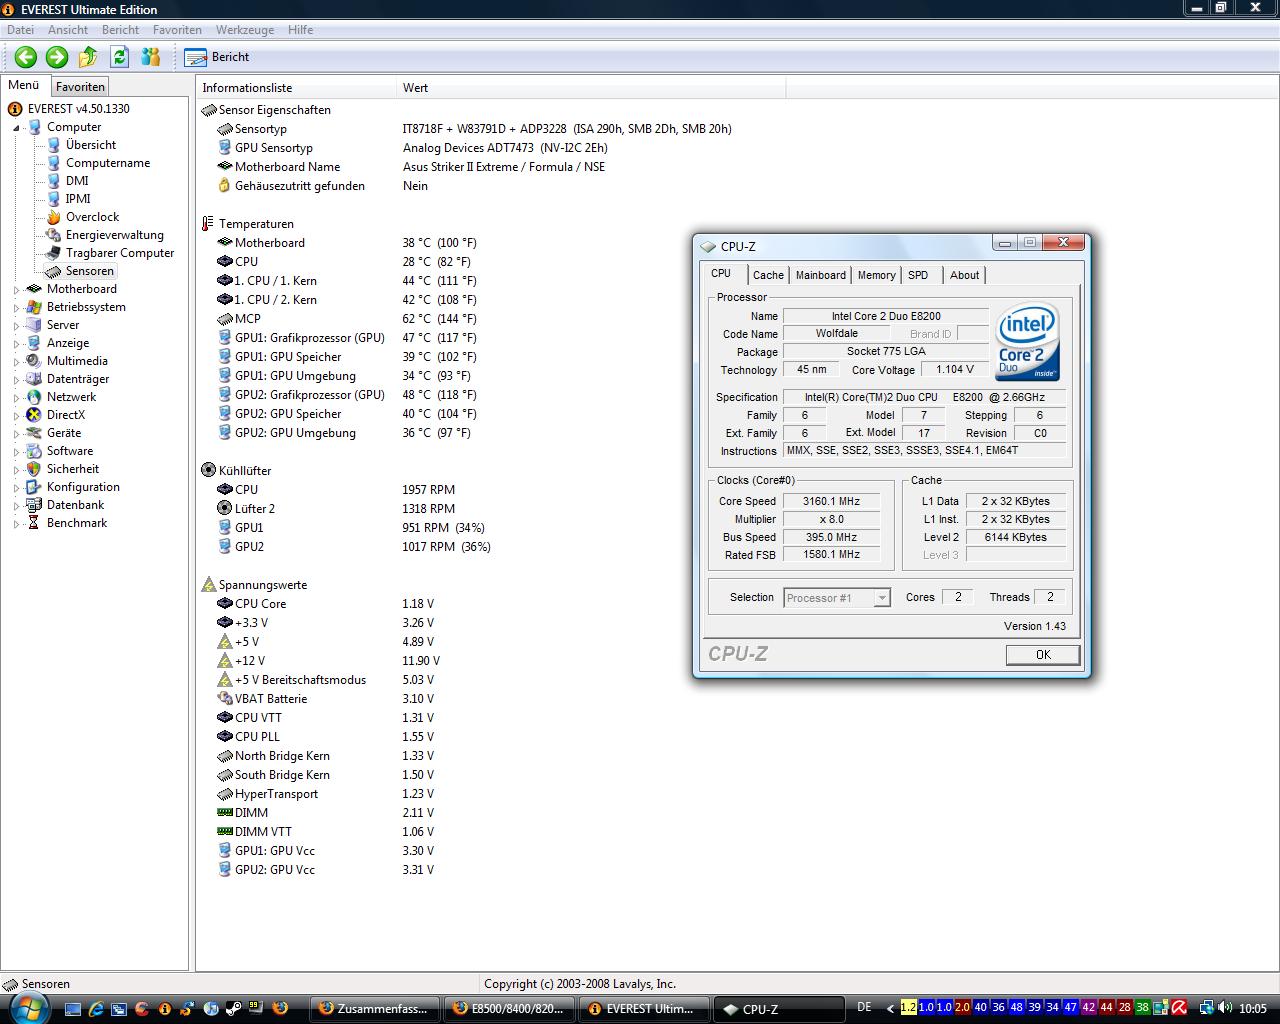This screenshot has height=1024, width=1280.
Task: Click the users toolbar icon beside Refresh
Action: pos(151,57)
